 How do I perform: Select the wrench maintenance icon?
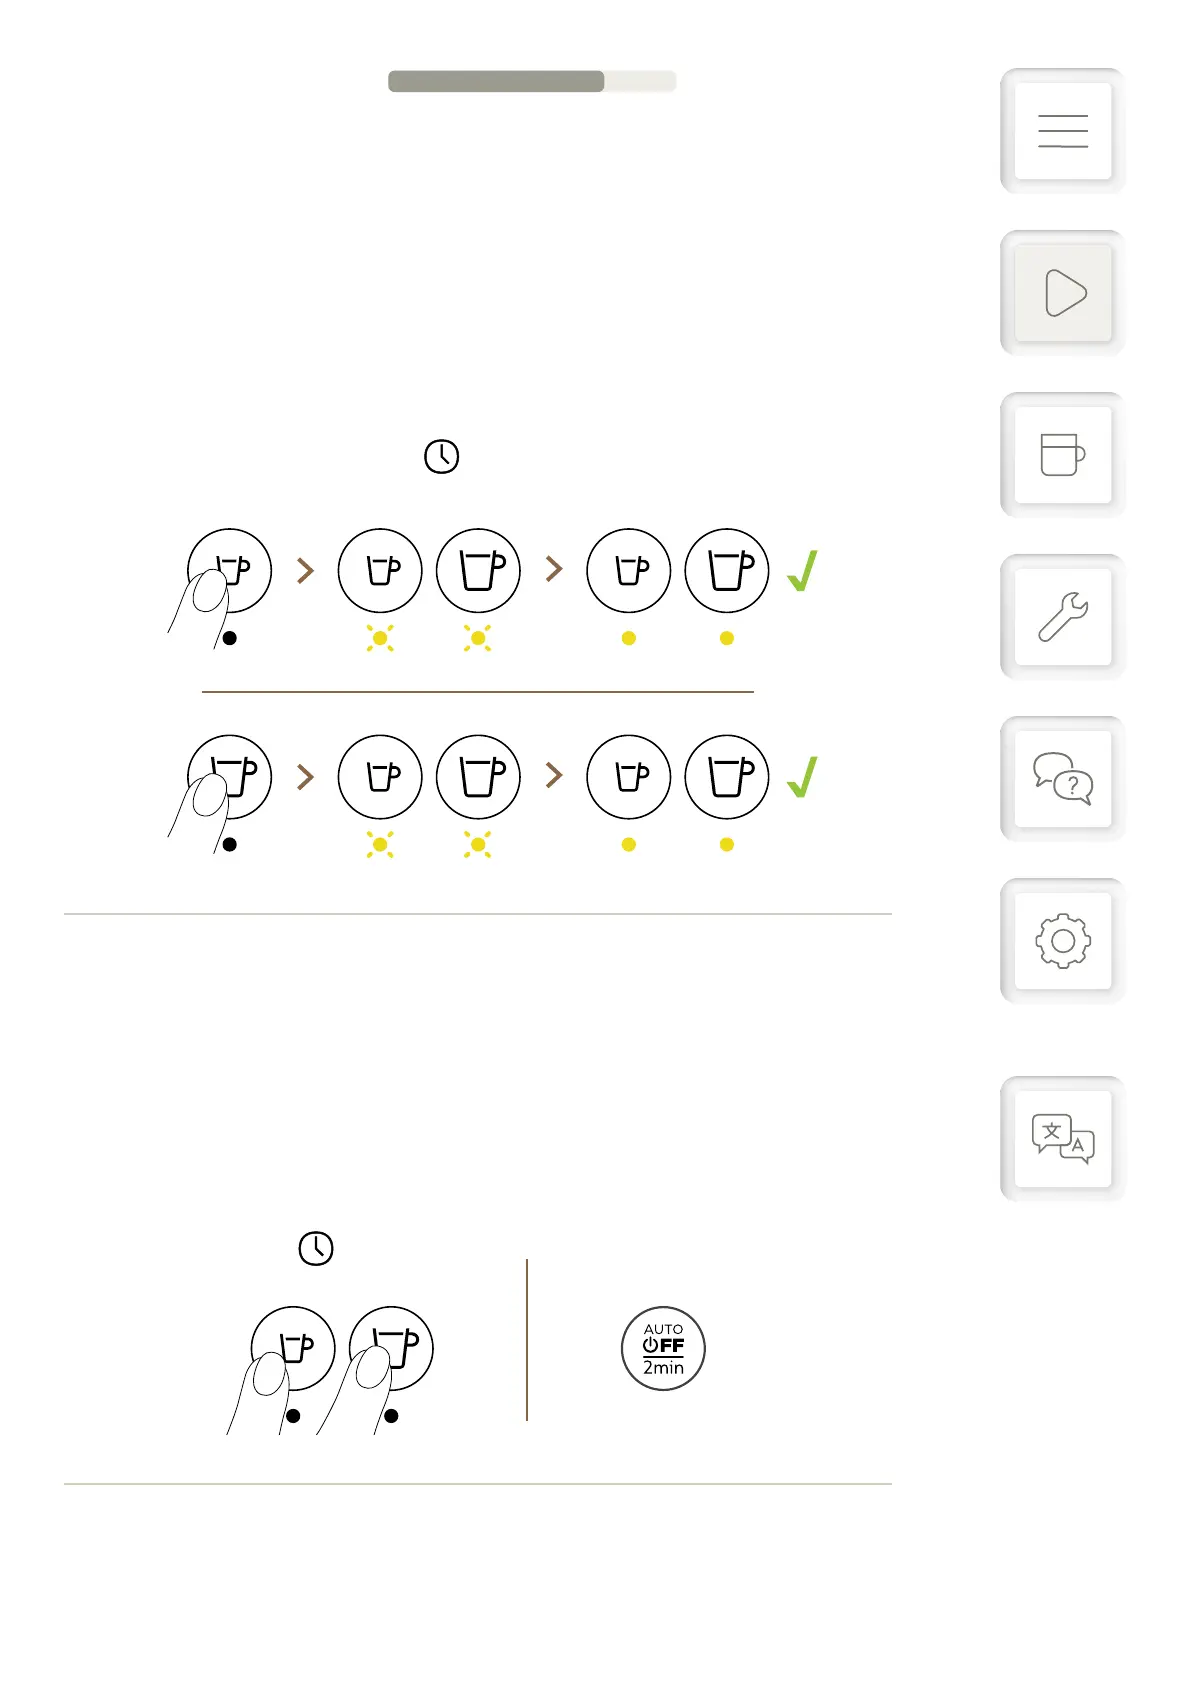[1062, 617]
